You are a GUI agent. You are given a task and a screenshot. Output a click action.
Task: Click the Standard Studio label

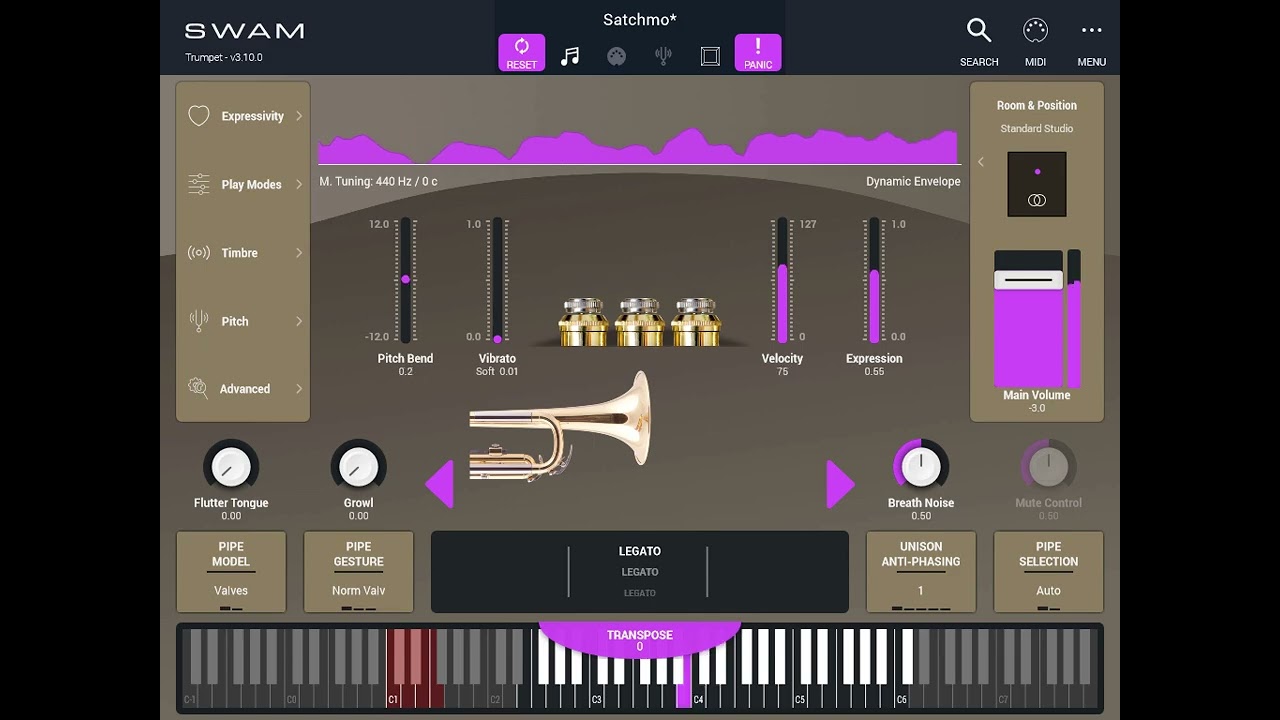pyautogui.click(x=1037, y=128)
